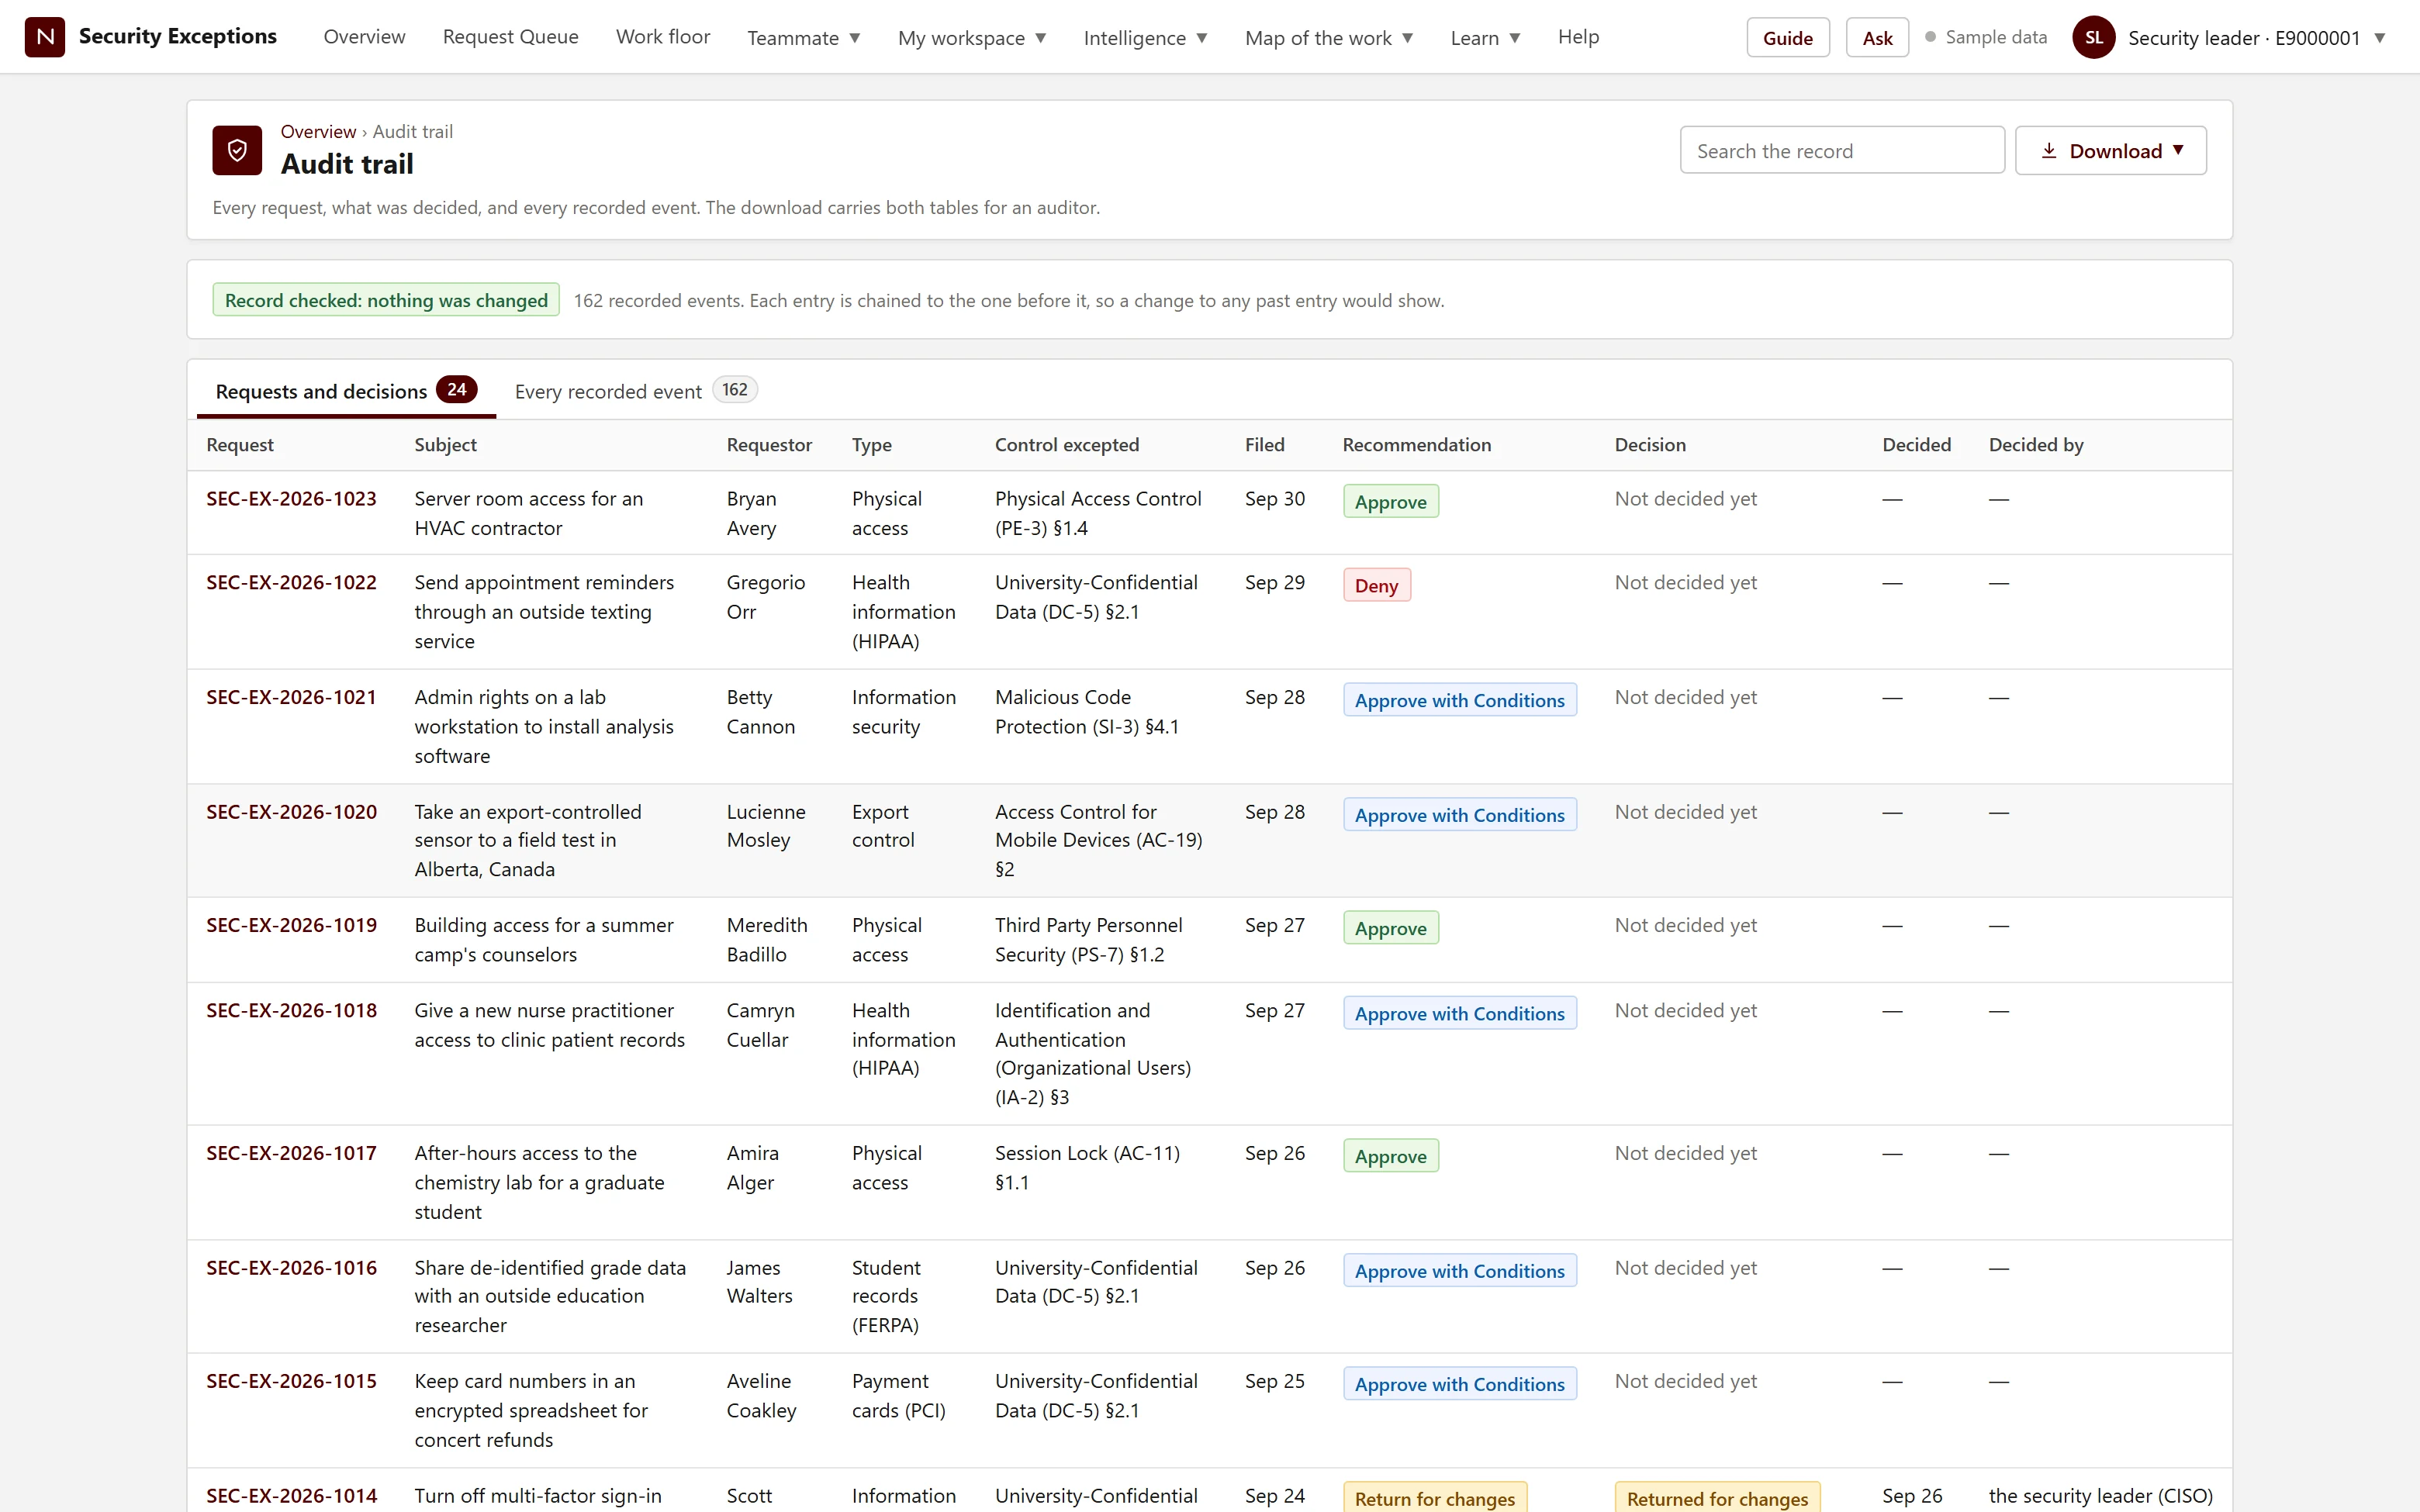The image size is (2420, 1512).
Task: Click the SL user avatar
Action: pyautogui.click(x=2093, y=37)
